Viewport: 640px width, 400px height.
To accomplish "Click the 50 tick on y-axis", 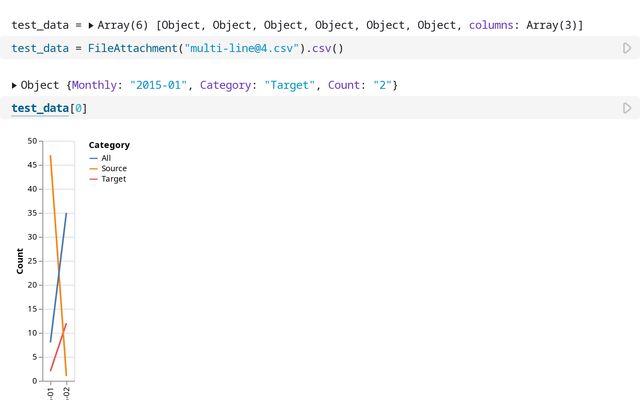I will click(31, 141).
